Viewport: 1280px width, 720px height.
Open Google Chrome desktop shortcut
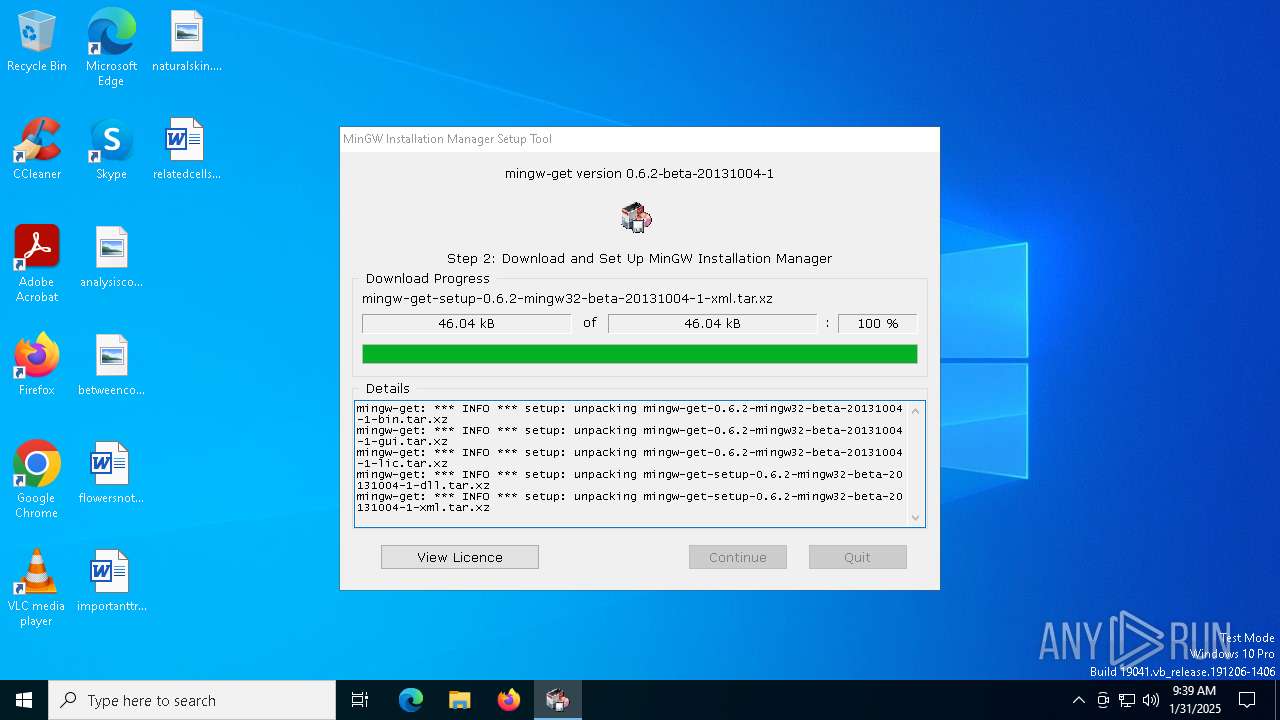[x=37, y=480]
